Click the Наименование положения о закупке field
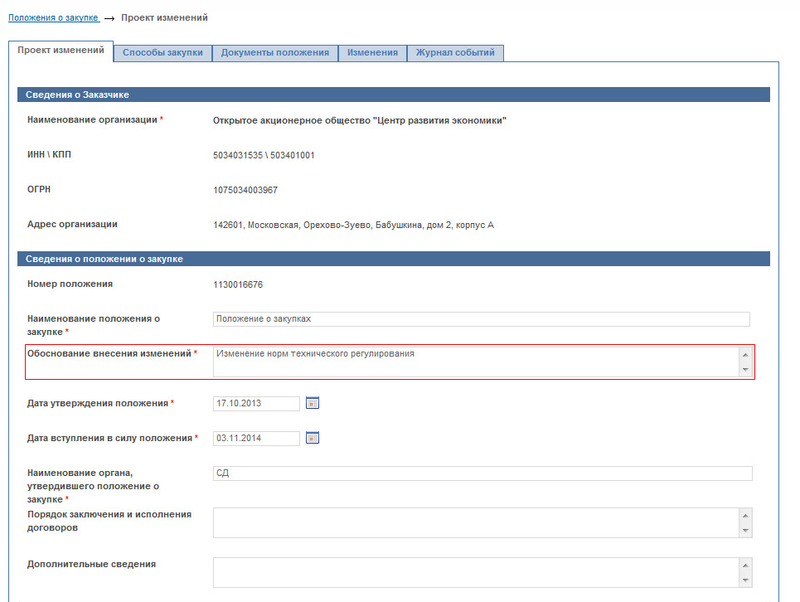 pos(480,319)
